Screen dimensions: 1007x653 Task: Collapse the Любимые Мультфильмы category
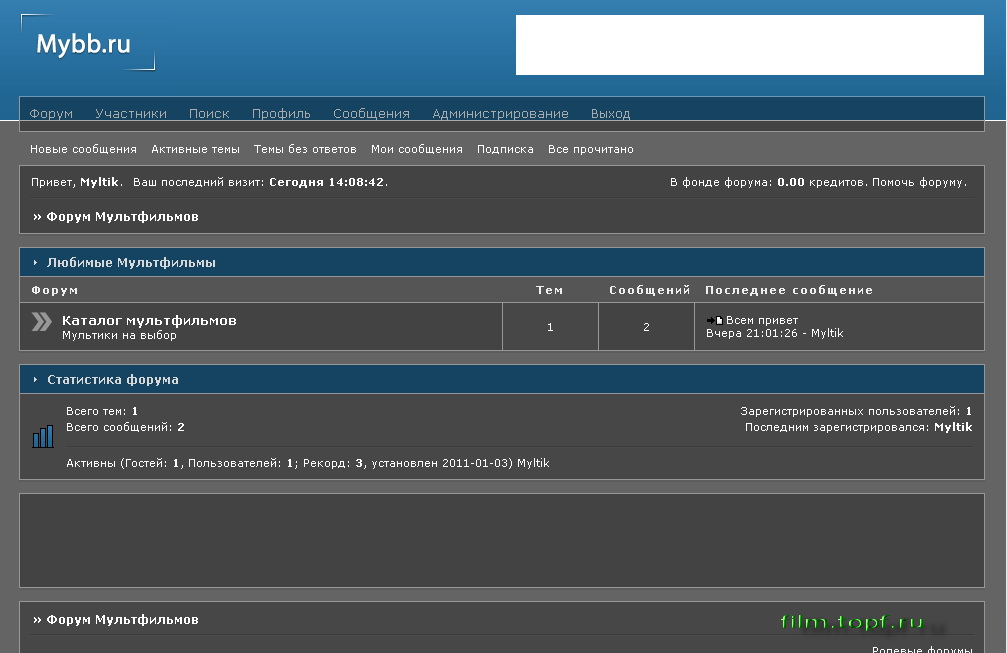pyautogui.click(x=36, y=263)
